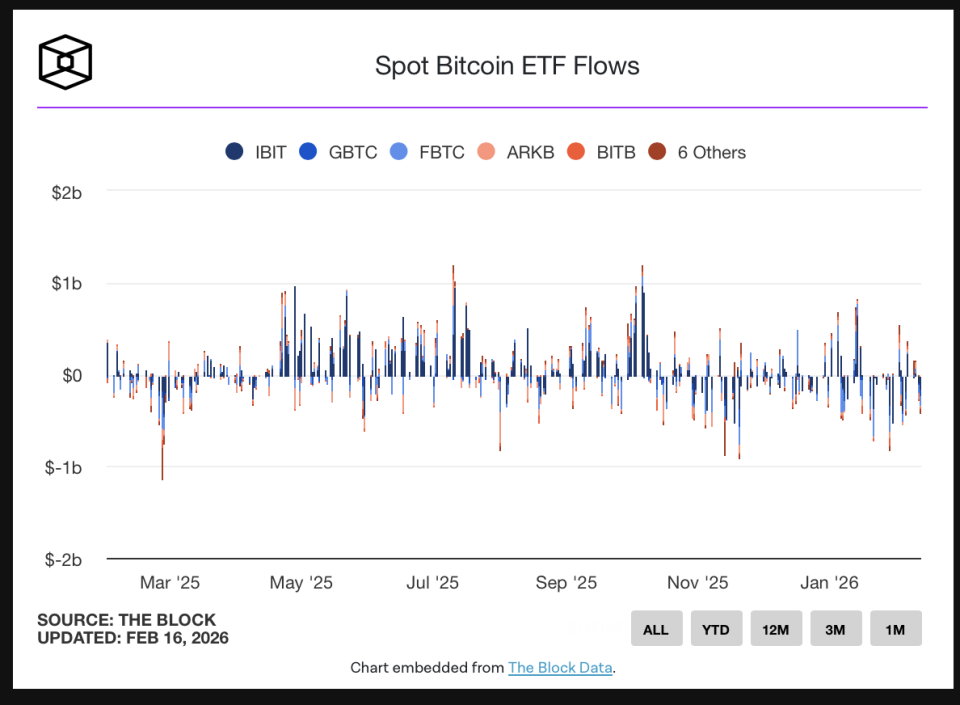
Task: Open The Block Data link
Action: [560, 667]
